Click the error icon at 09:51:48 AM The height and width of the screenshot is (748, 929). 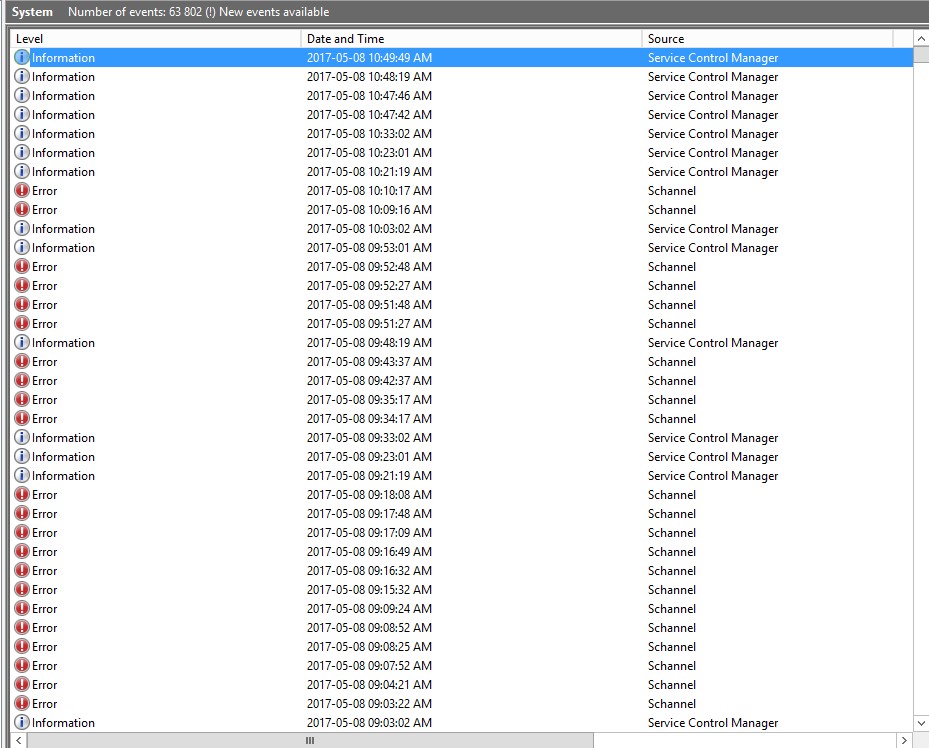coord(22,304)
